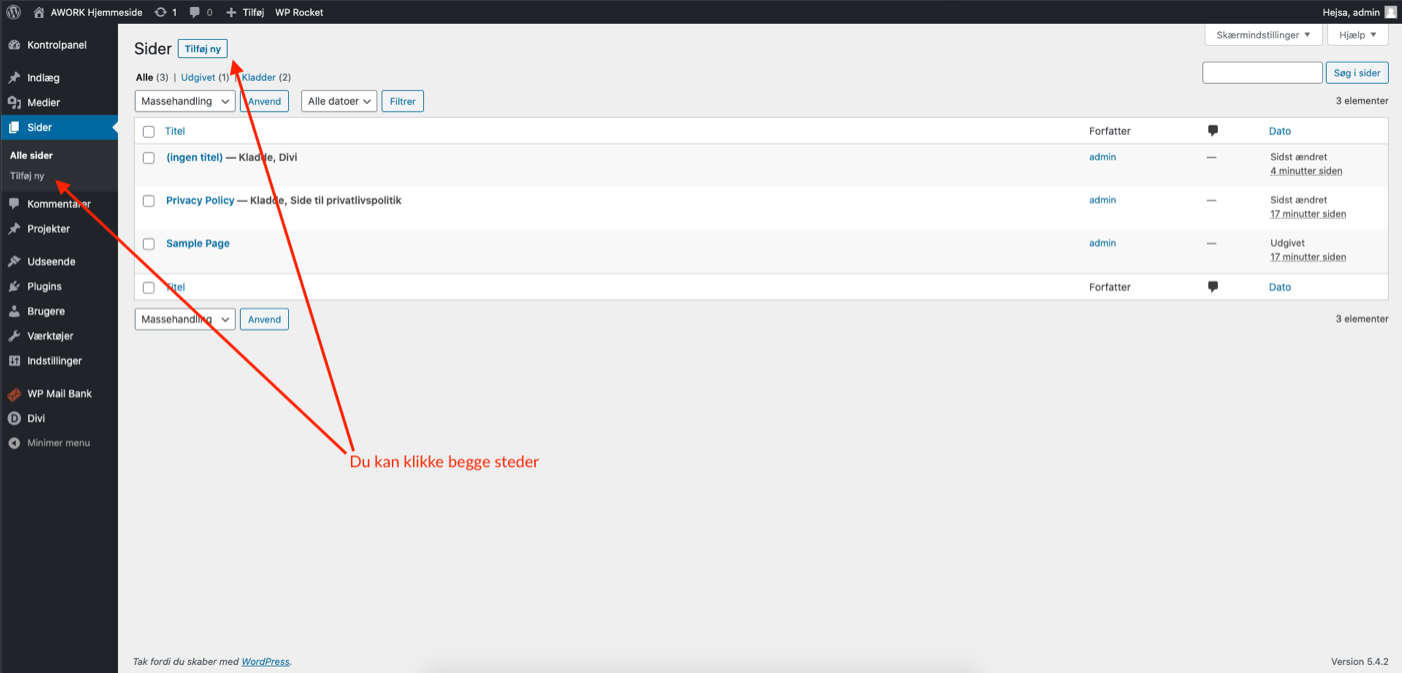Open the WordPress logo menu
Viewport: 1402px width, 673px height.
14,12
